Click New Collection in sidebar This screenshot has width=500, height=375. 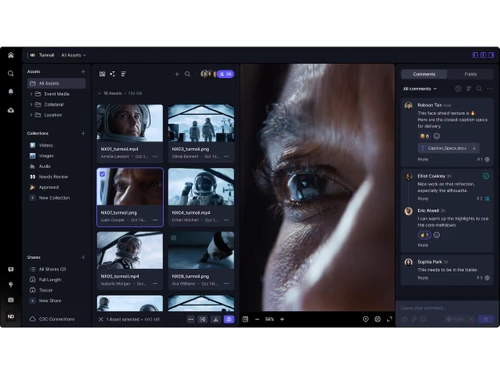pos(54,198)
